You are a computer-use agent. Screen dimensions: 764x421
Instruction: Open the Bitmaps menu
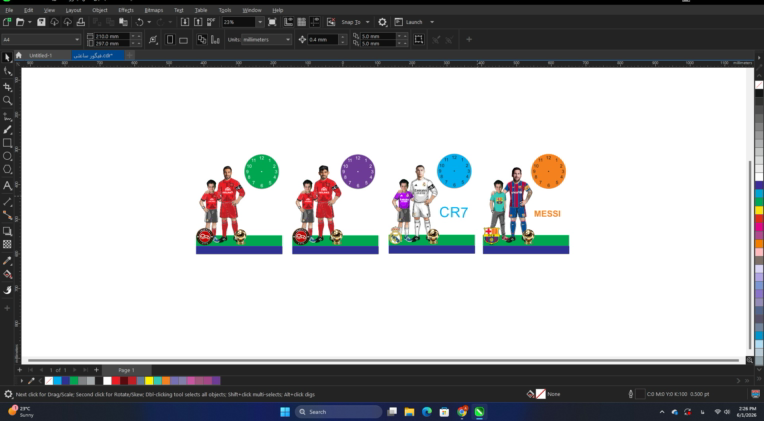154,10
